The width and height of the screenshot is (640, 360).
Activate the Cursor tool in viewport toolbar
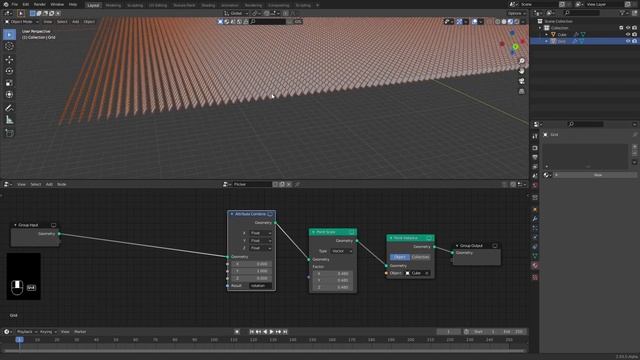coord(9,46)
